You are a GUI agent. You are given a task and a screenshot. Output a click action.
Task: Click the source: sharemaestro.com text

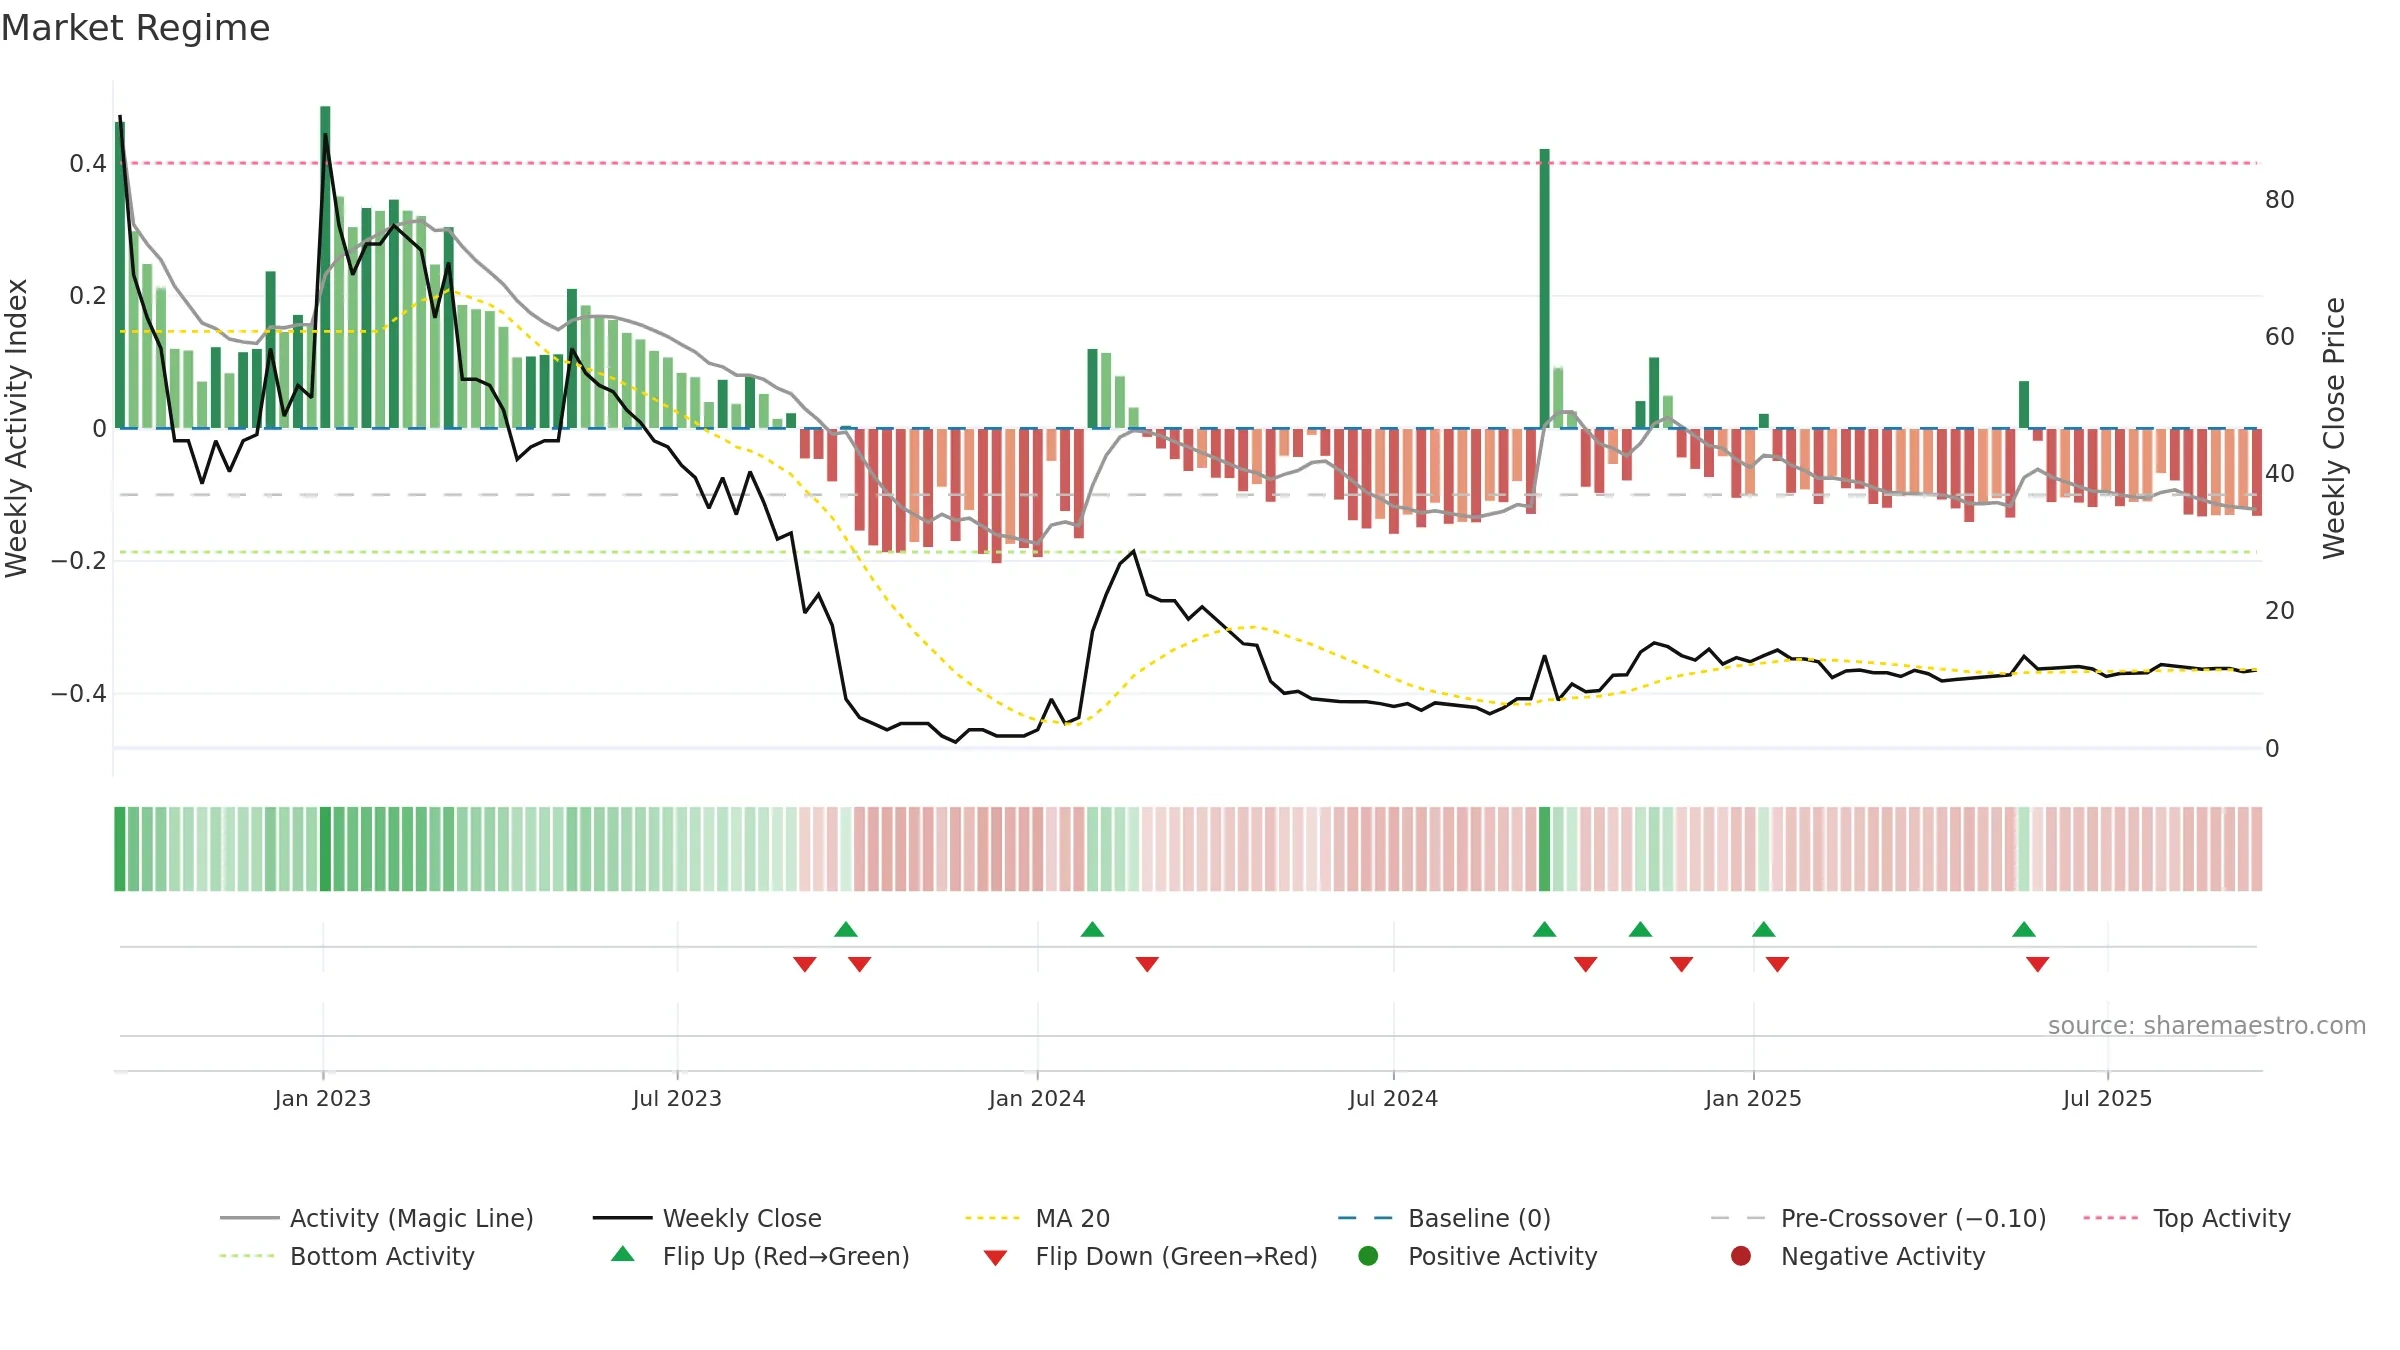point(2207,1026)
